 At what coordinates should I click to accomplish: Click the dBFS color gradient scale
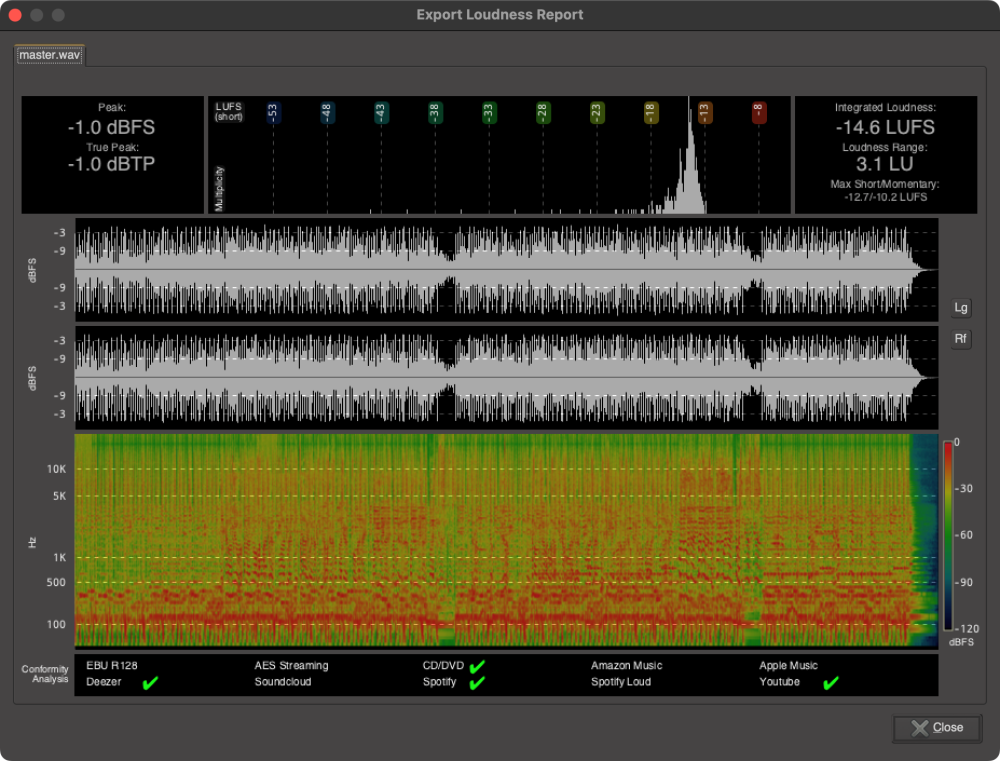pyautogui.click(x=947, y=535)
